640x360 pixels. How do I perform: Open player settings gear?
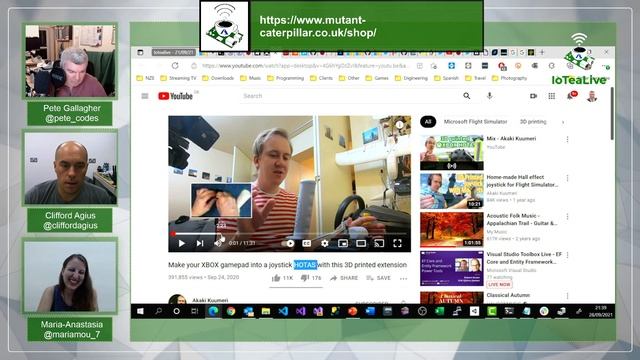coord(324,243)
